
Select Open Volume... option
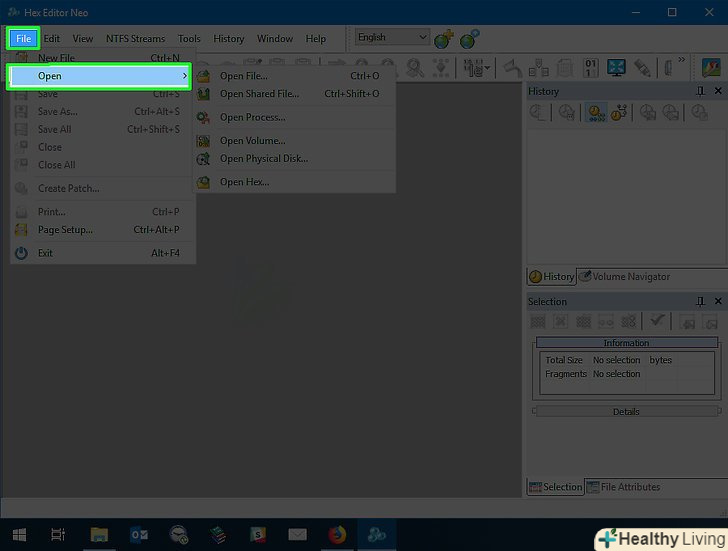click(294, 141)
